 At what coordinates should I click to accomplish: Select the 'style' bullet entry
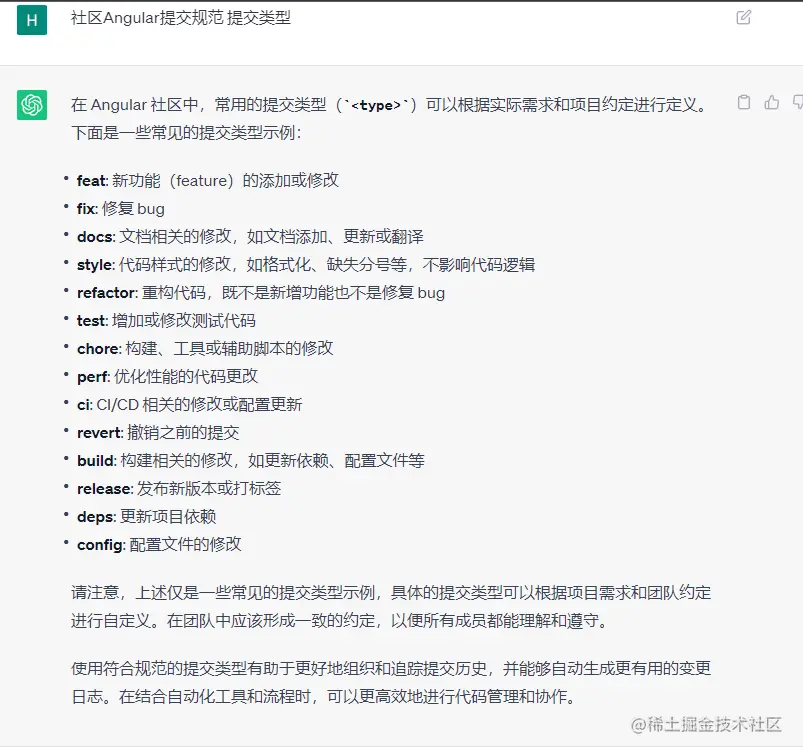[306, 264]
